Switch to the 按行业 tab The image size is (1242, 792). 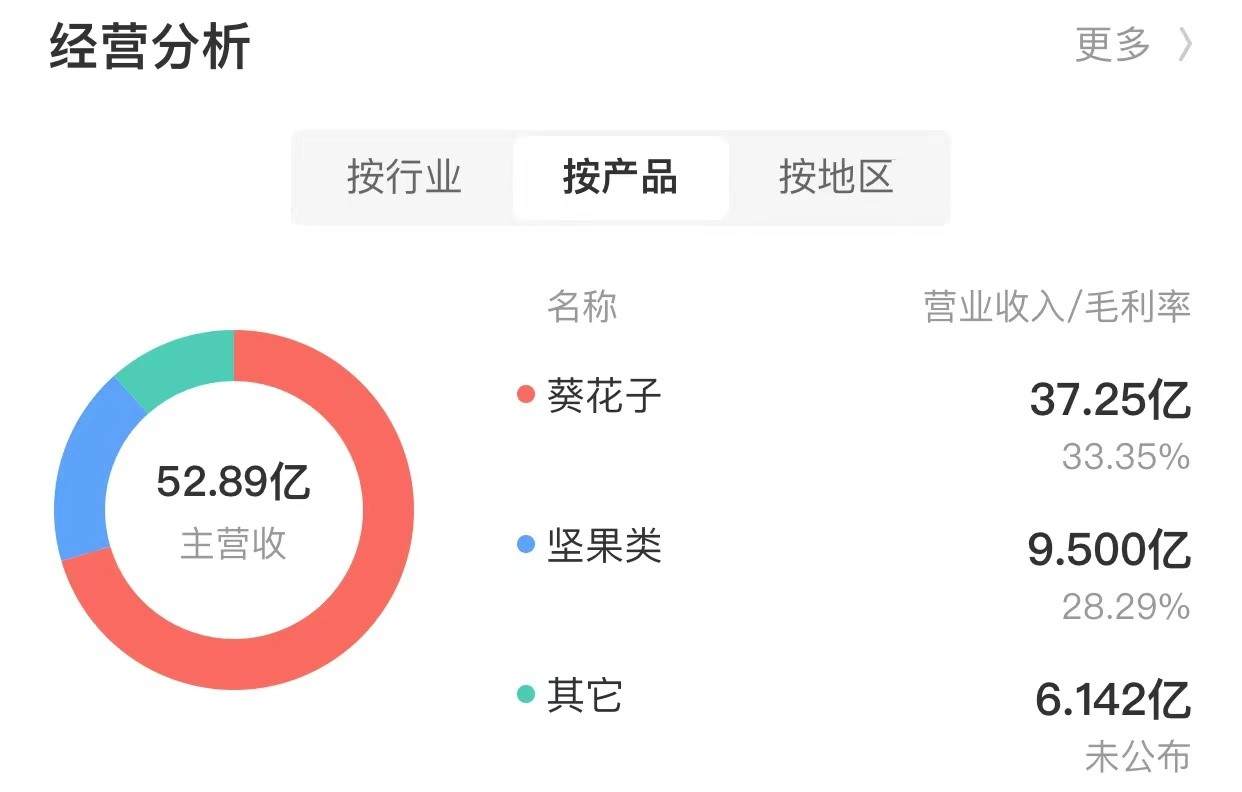pos(404,178)
